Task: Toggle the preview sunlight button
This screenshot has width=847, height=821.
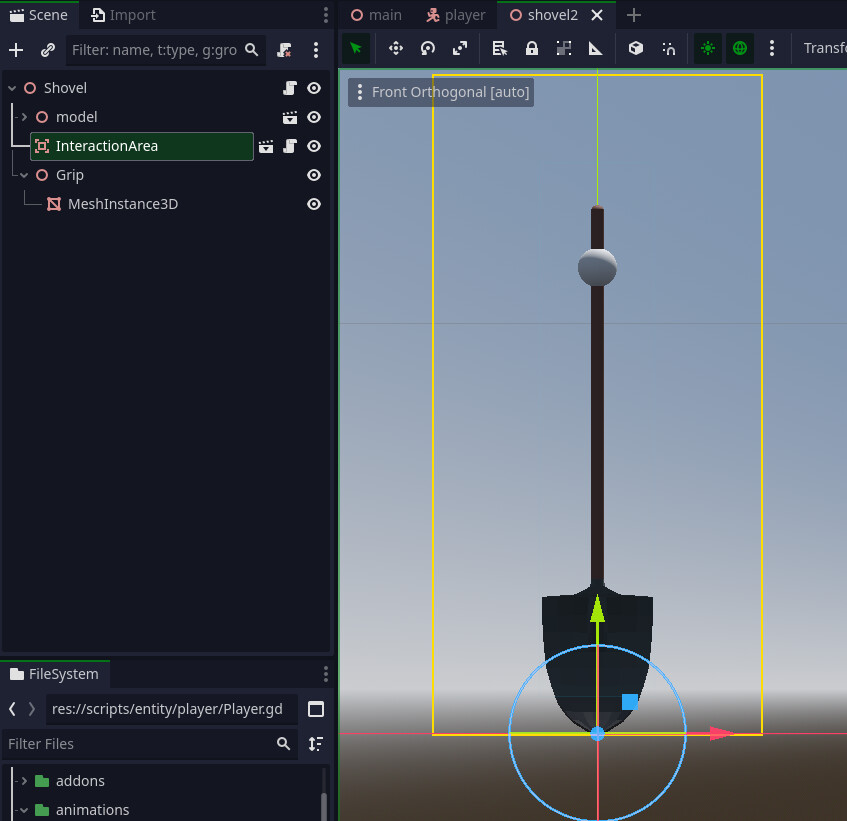Action: tap(708, 48)
